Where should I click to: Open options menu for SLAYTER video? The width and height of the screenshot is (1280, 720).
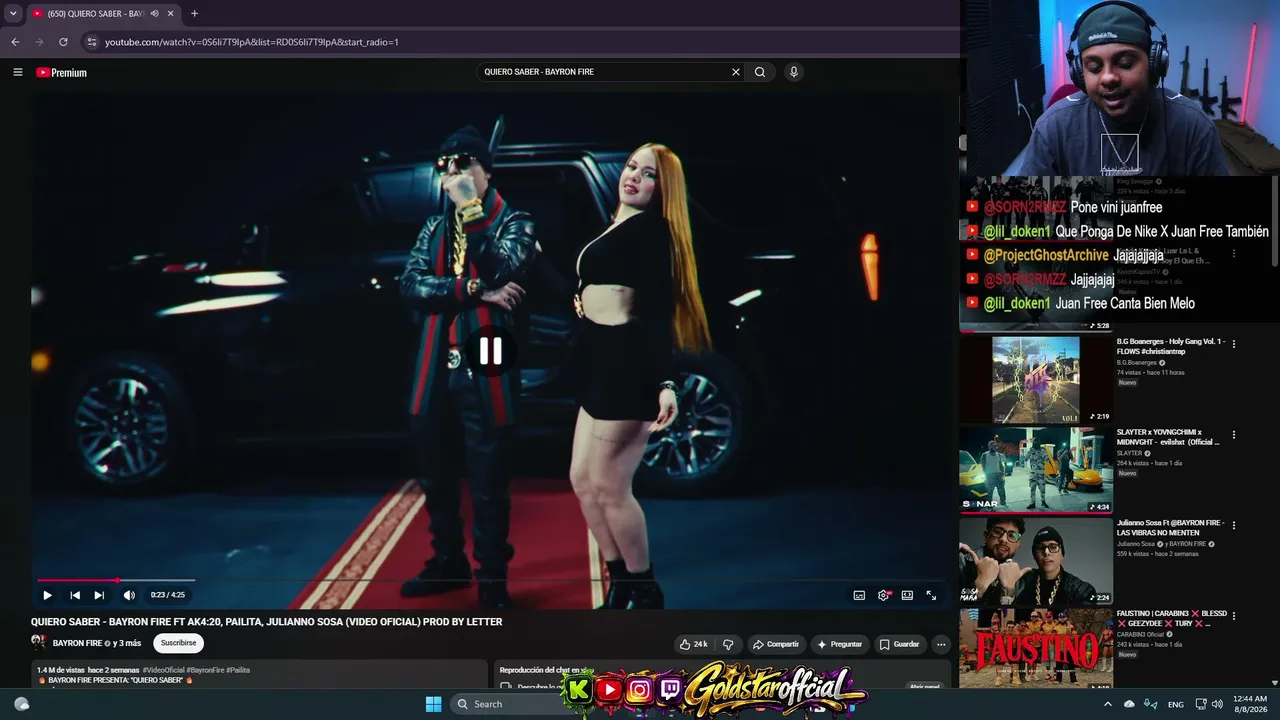tap(1234, 435)
